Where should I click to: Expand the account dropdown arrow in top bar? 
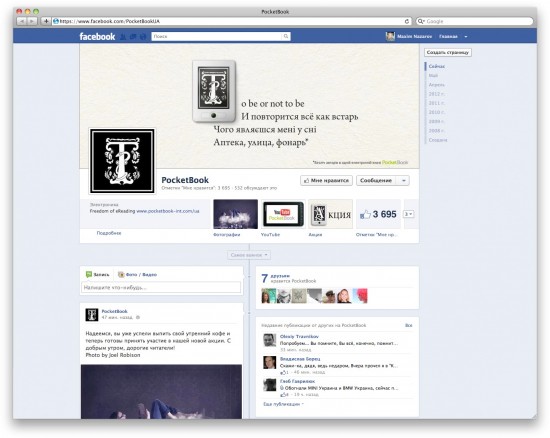(x=466, y=36)
